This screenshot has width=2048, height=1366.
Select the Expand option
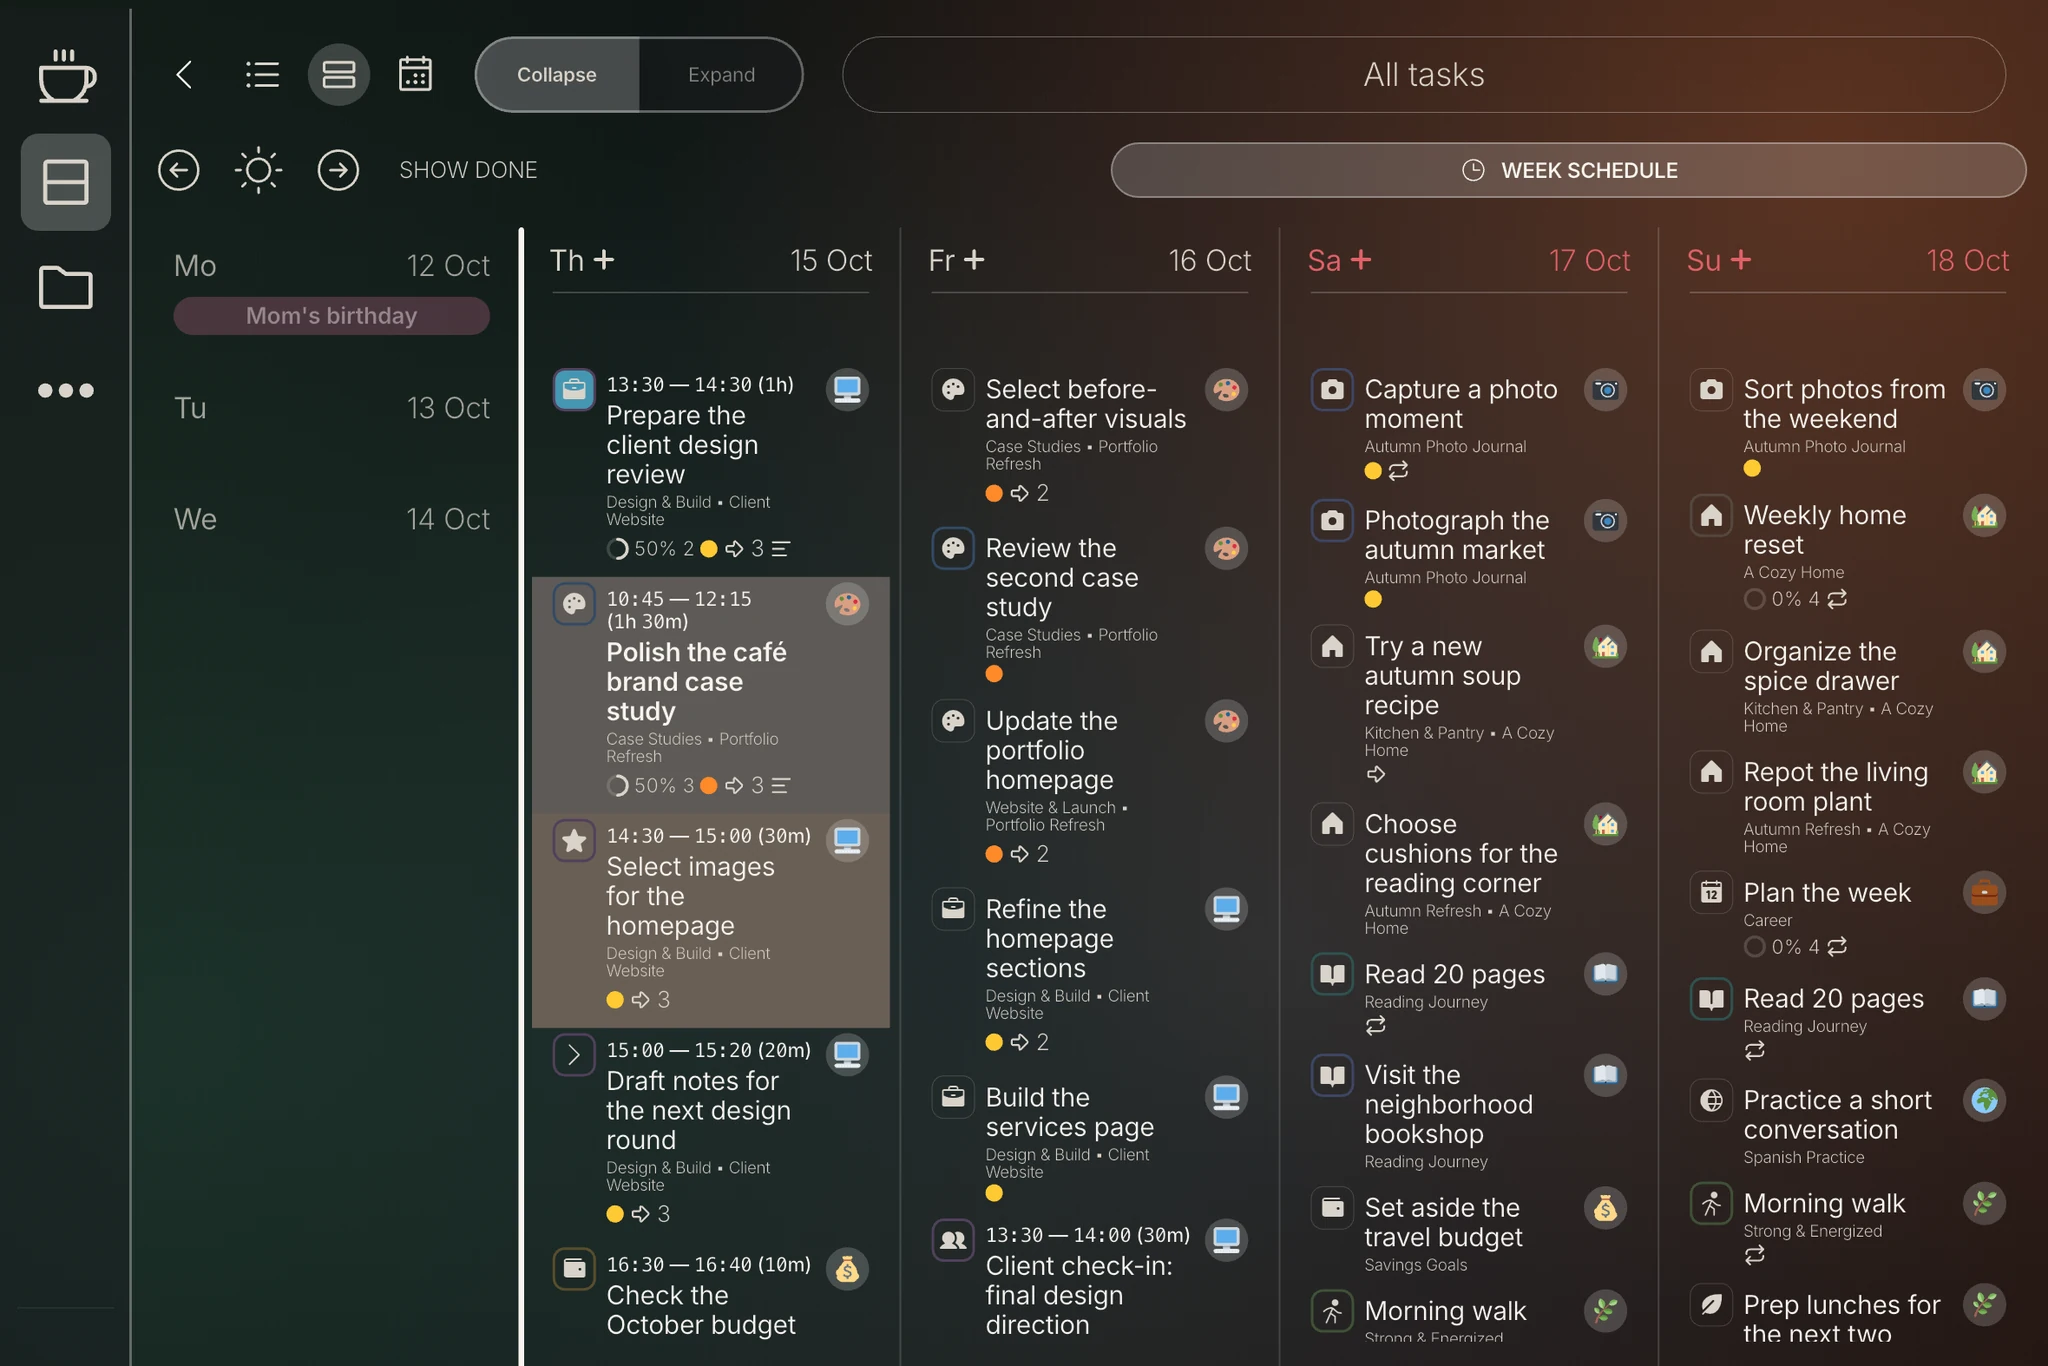(x=721, y=75)
